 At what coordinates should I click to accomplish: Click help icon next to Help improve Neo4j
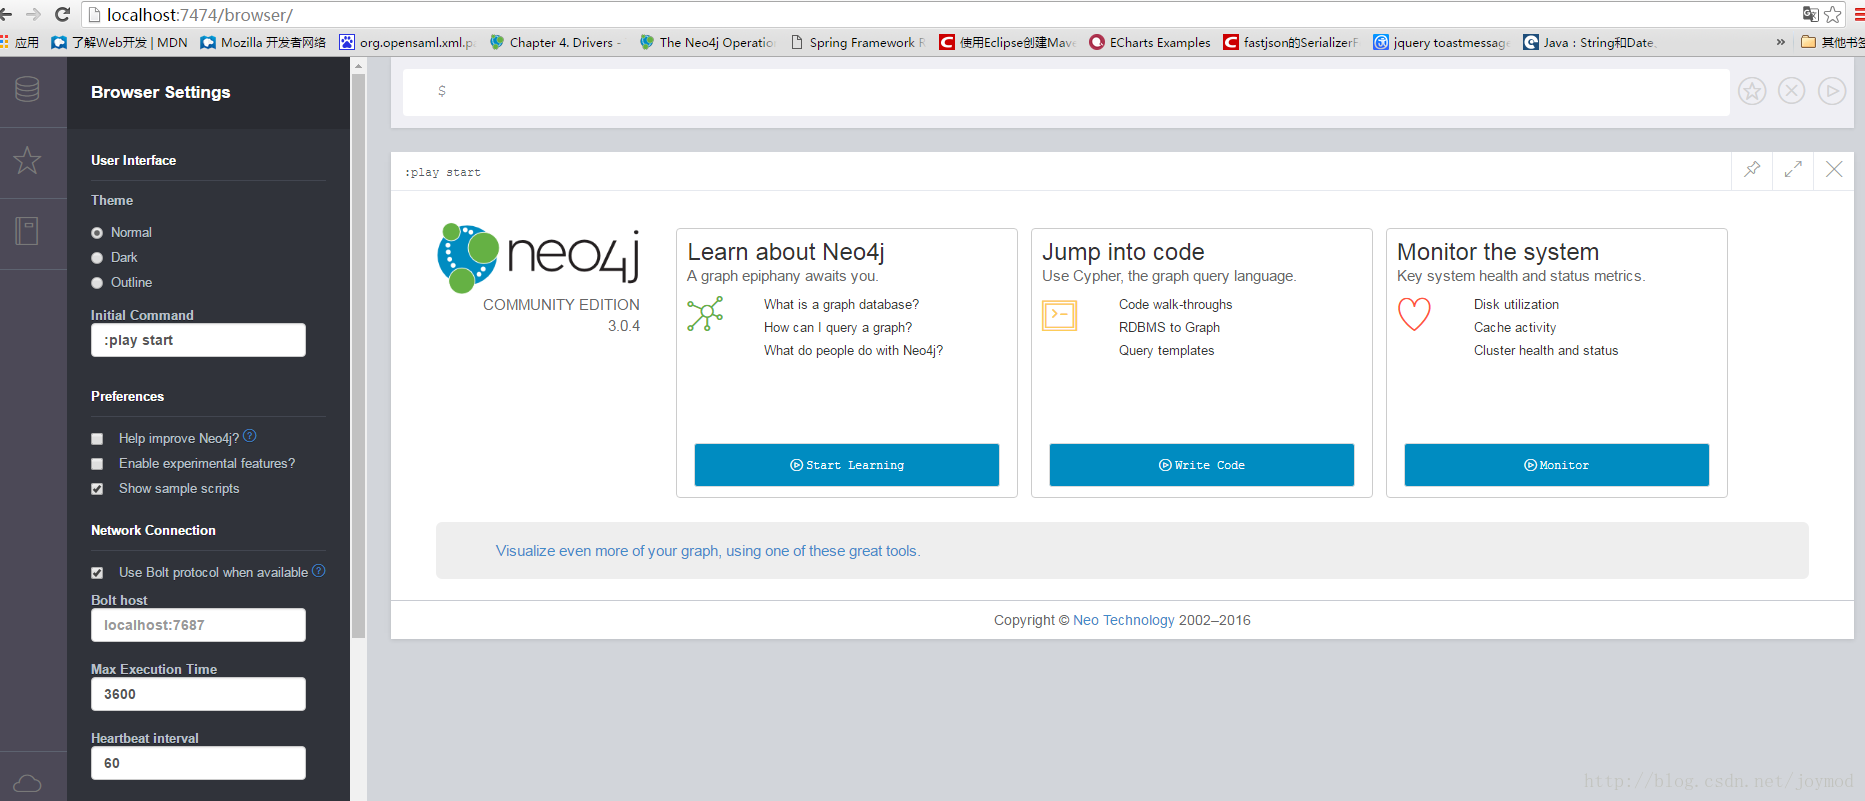[250, 436]
